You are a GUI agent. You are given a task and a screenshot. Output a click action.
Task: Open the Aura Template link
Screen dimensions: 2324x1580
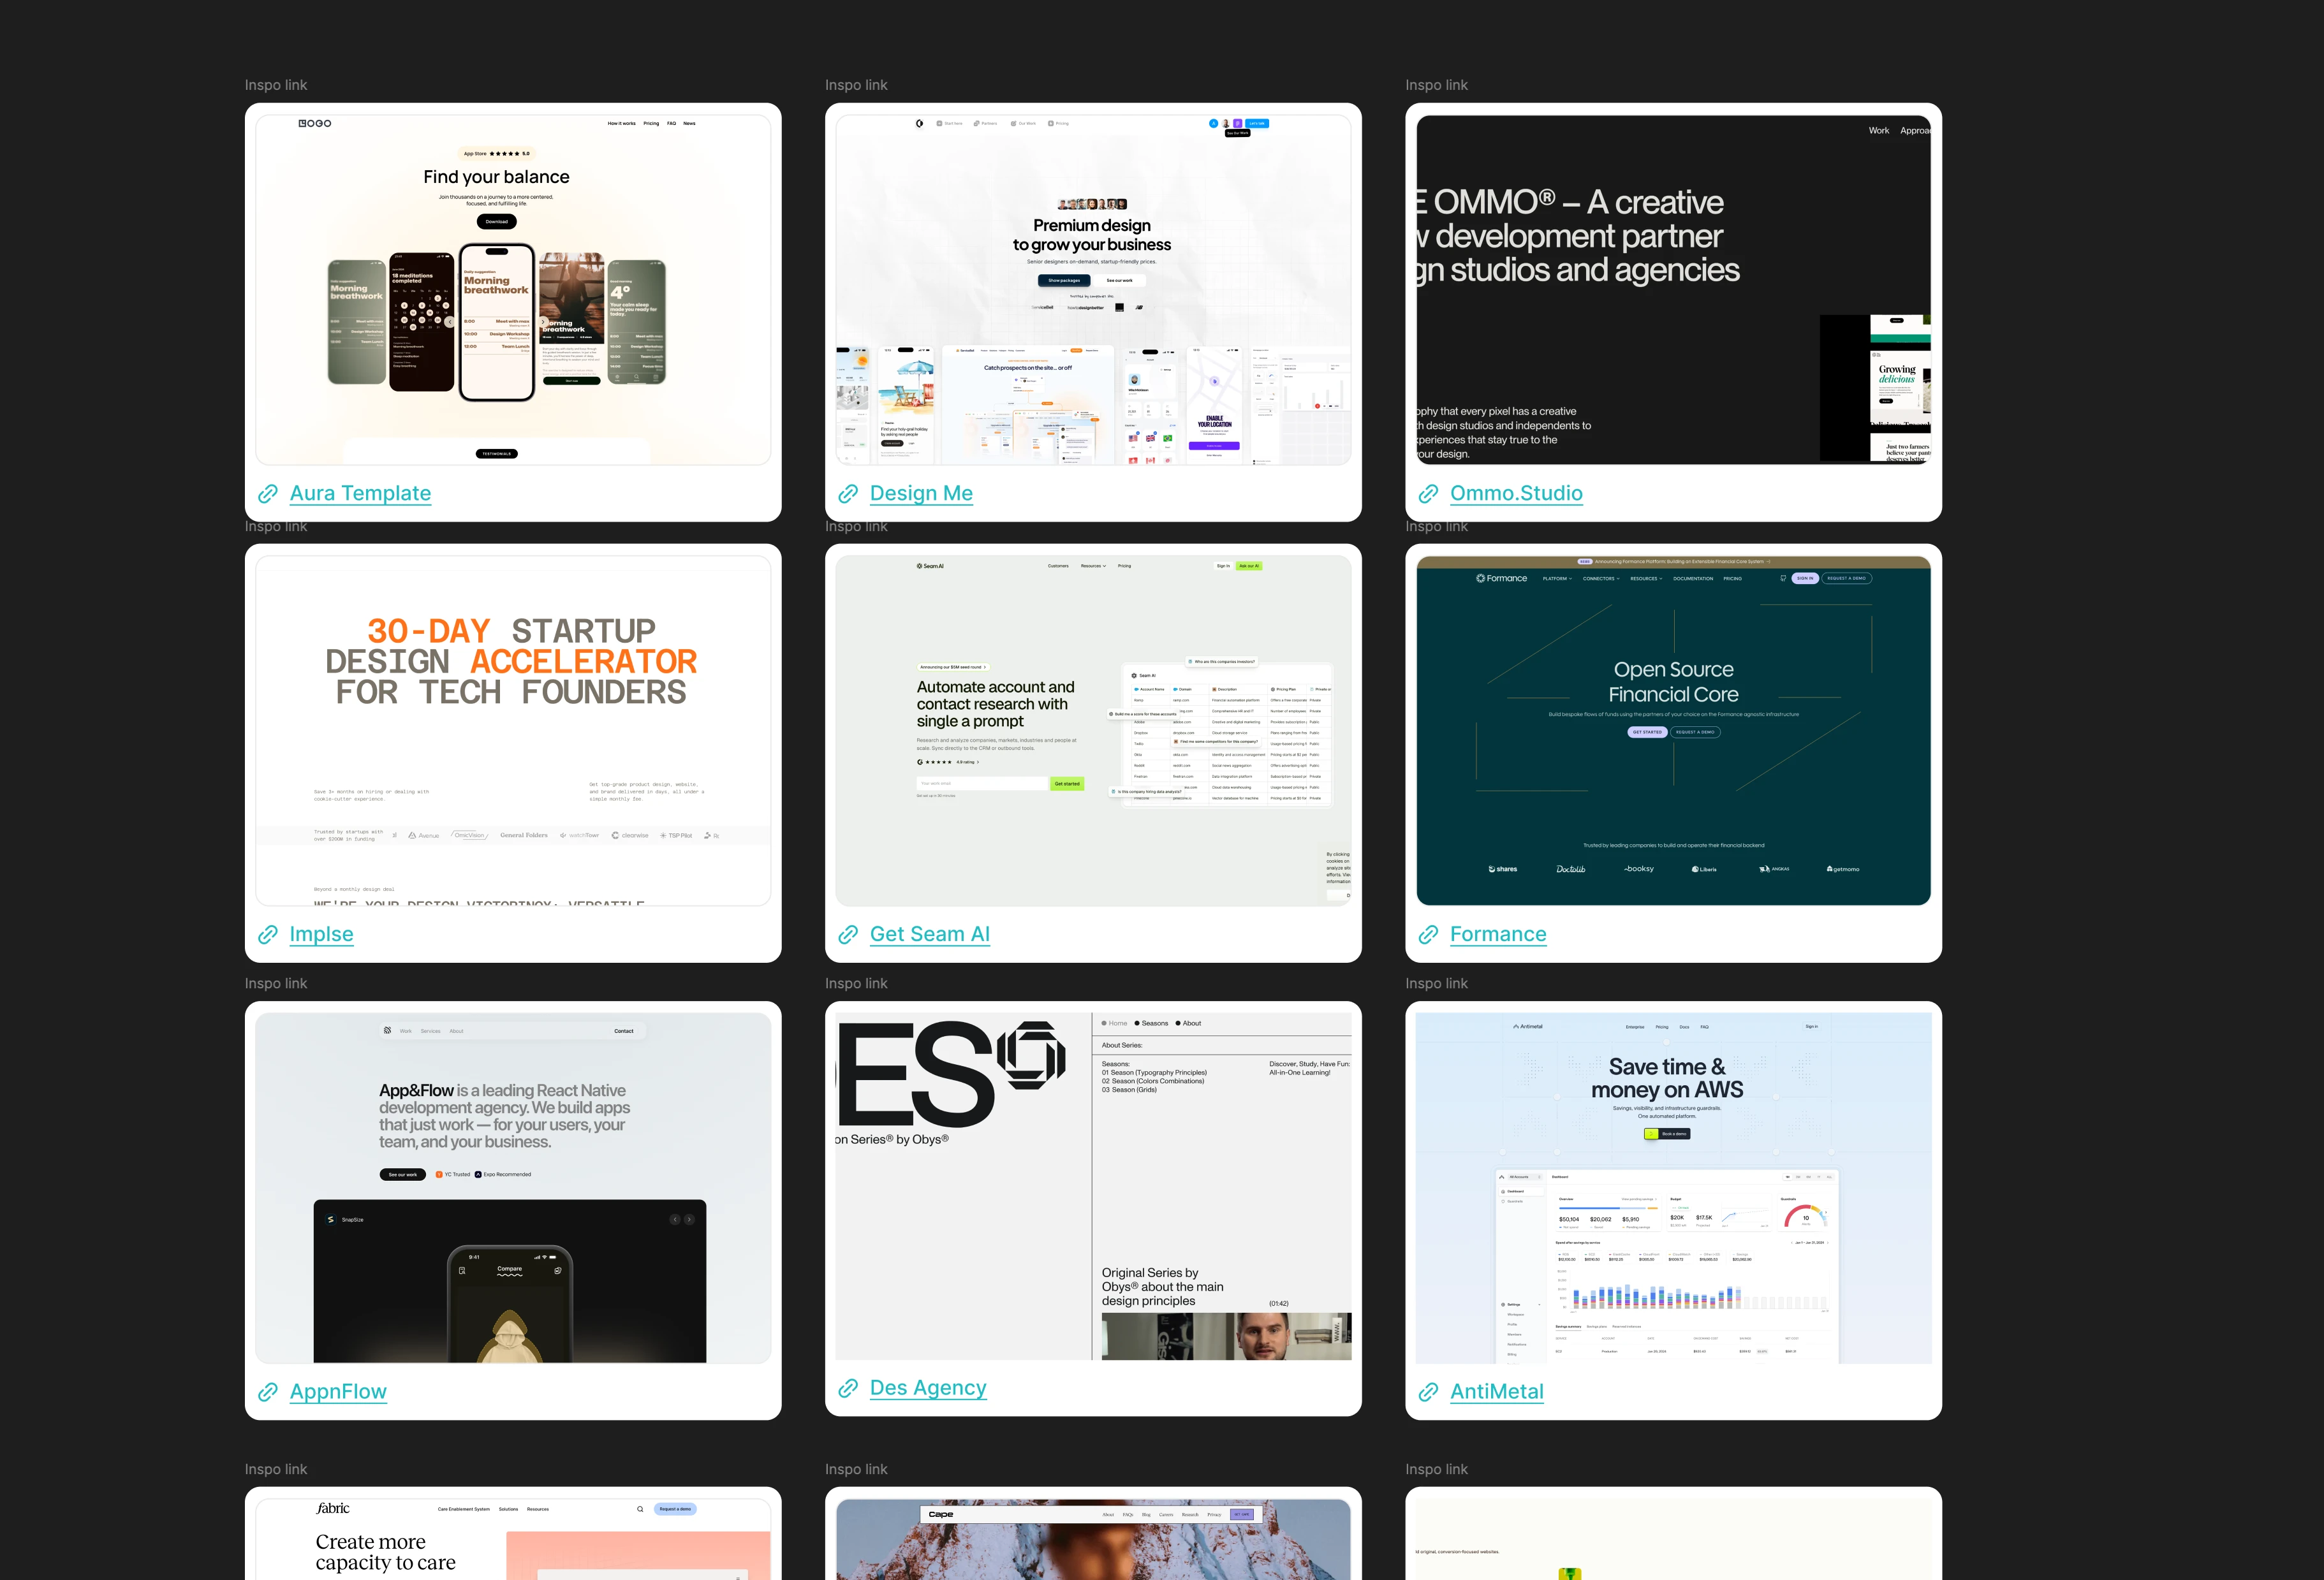tap(360, 493)
